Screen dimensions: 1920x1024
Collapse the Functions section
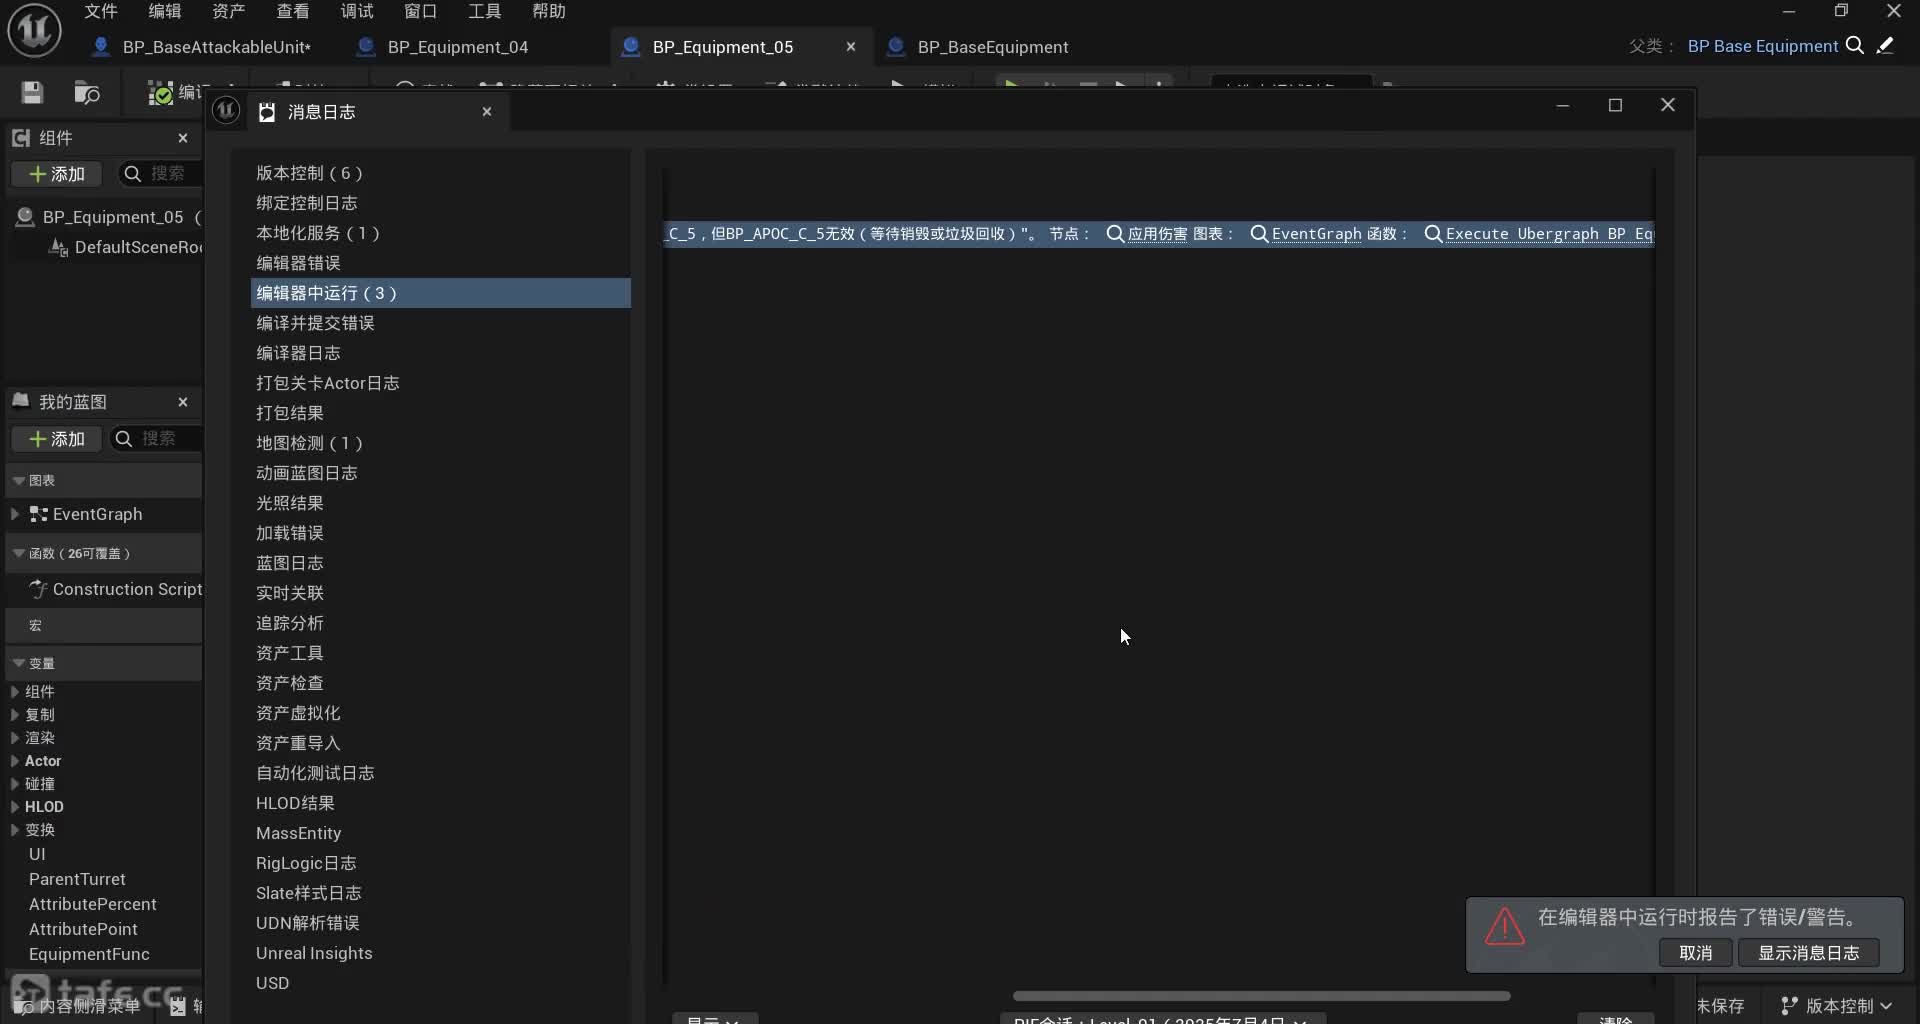(19, 553)
